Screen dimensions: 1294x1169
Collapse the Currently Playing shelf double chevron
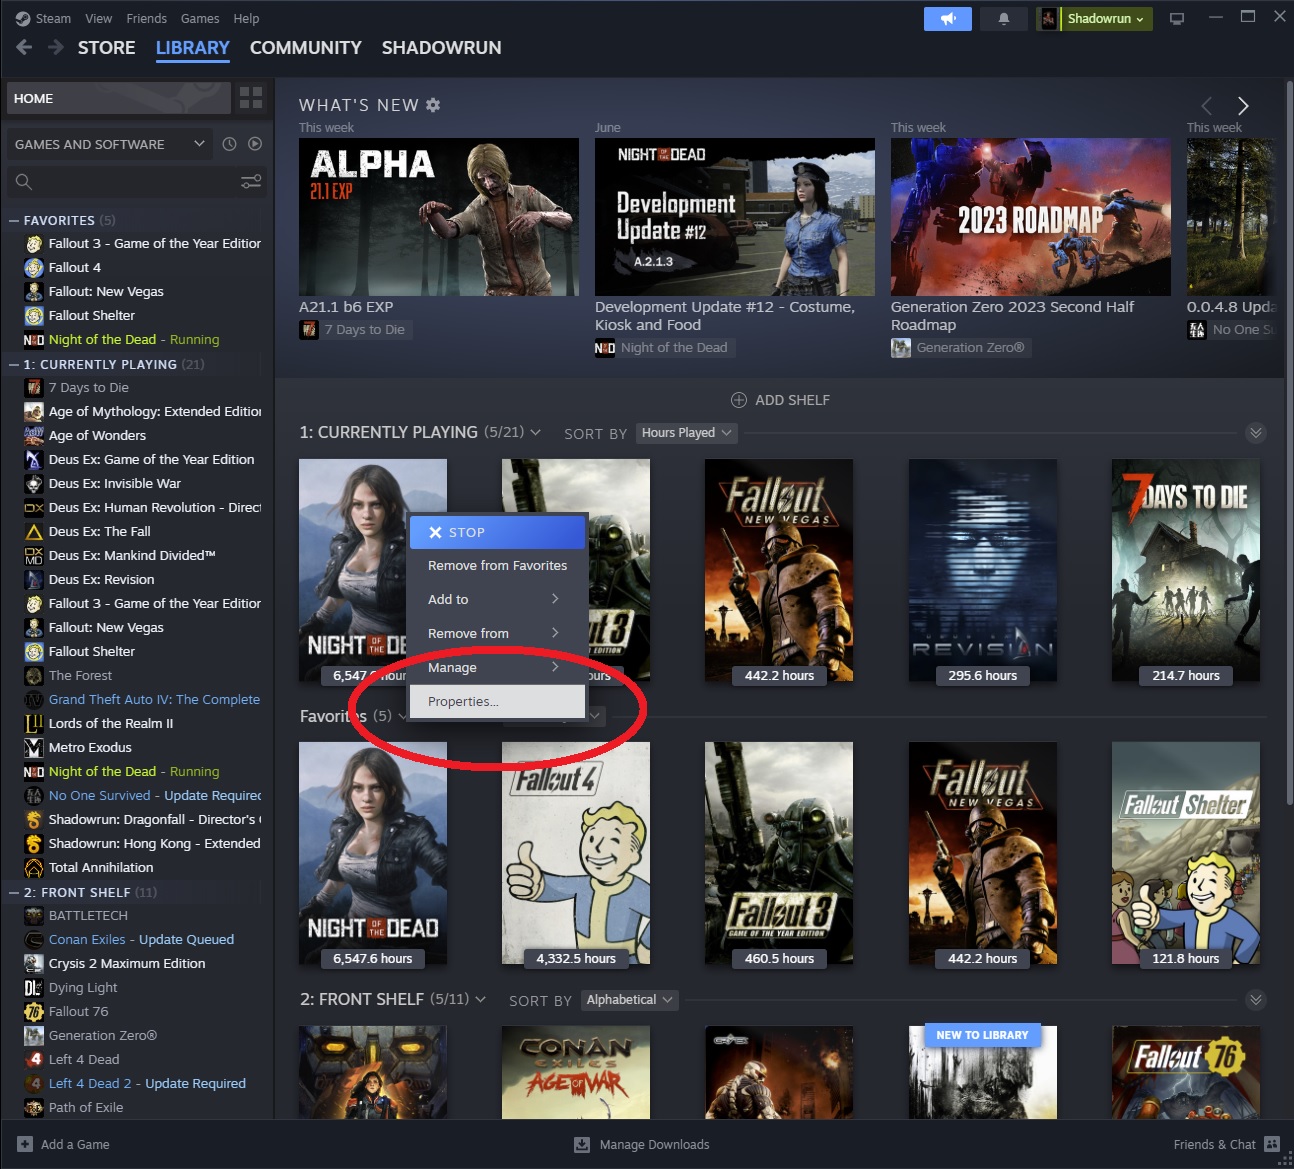tap(1256, 433)
